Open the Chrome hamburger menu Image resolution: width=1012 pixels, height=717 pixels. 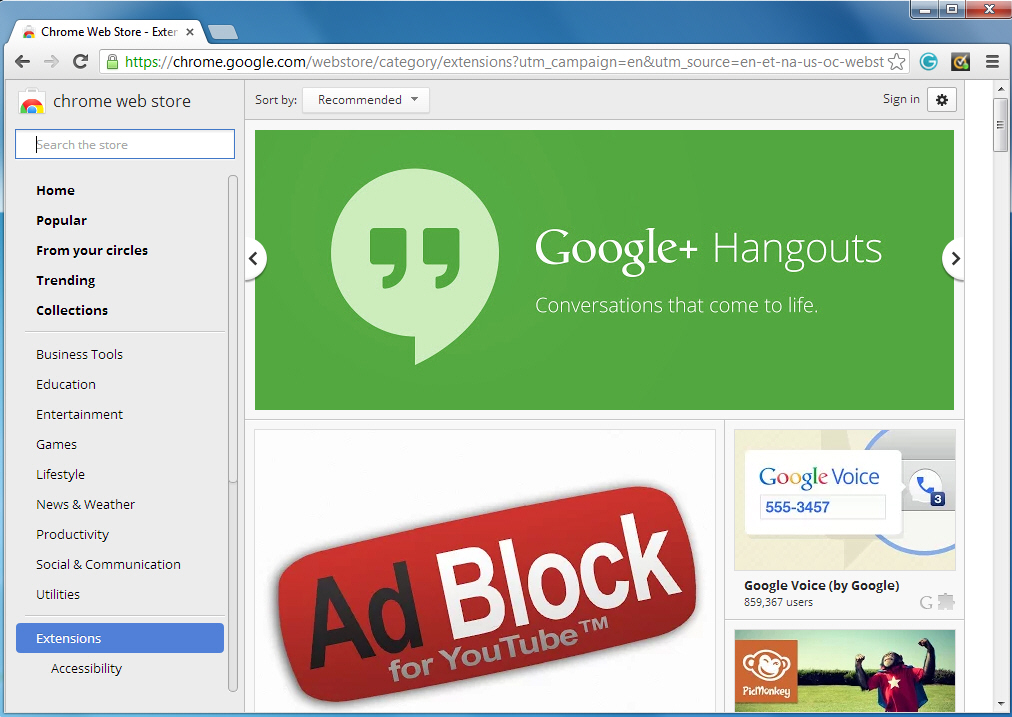click(992, 61)
